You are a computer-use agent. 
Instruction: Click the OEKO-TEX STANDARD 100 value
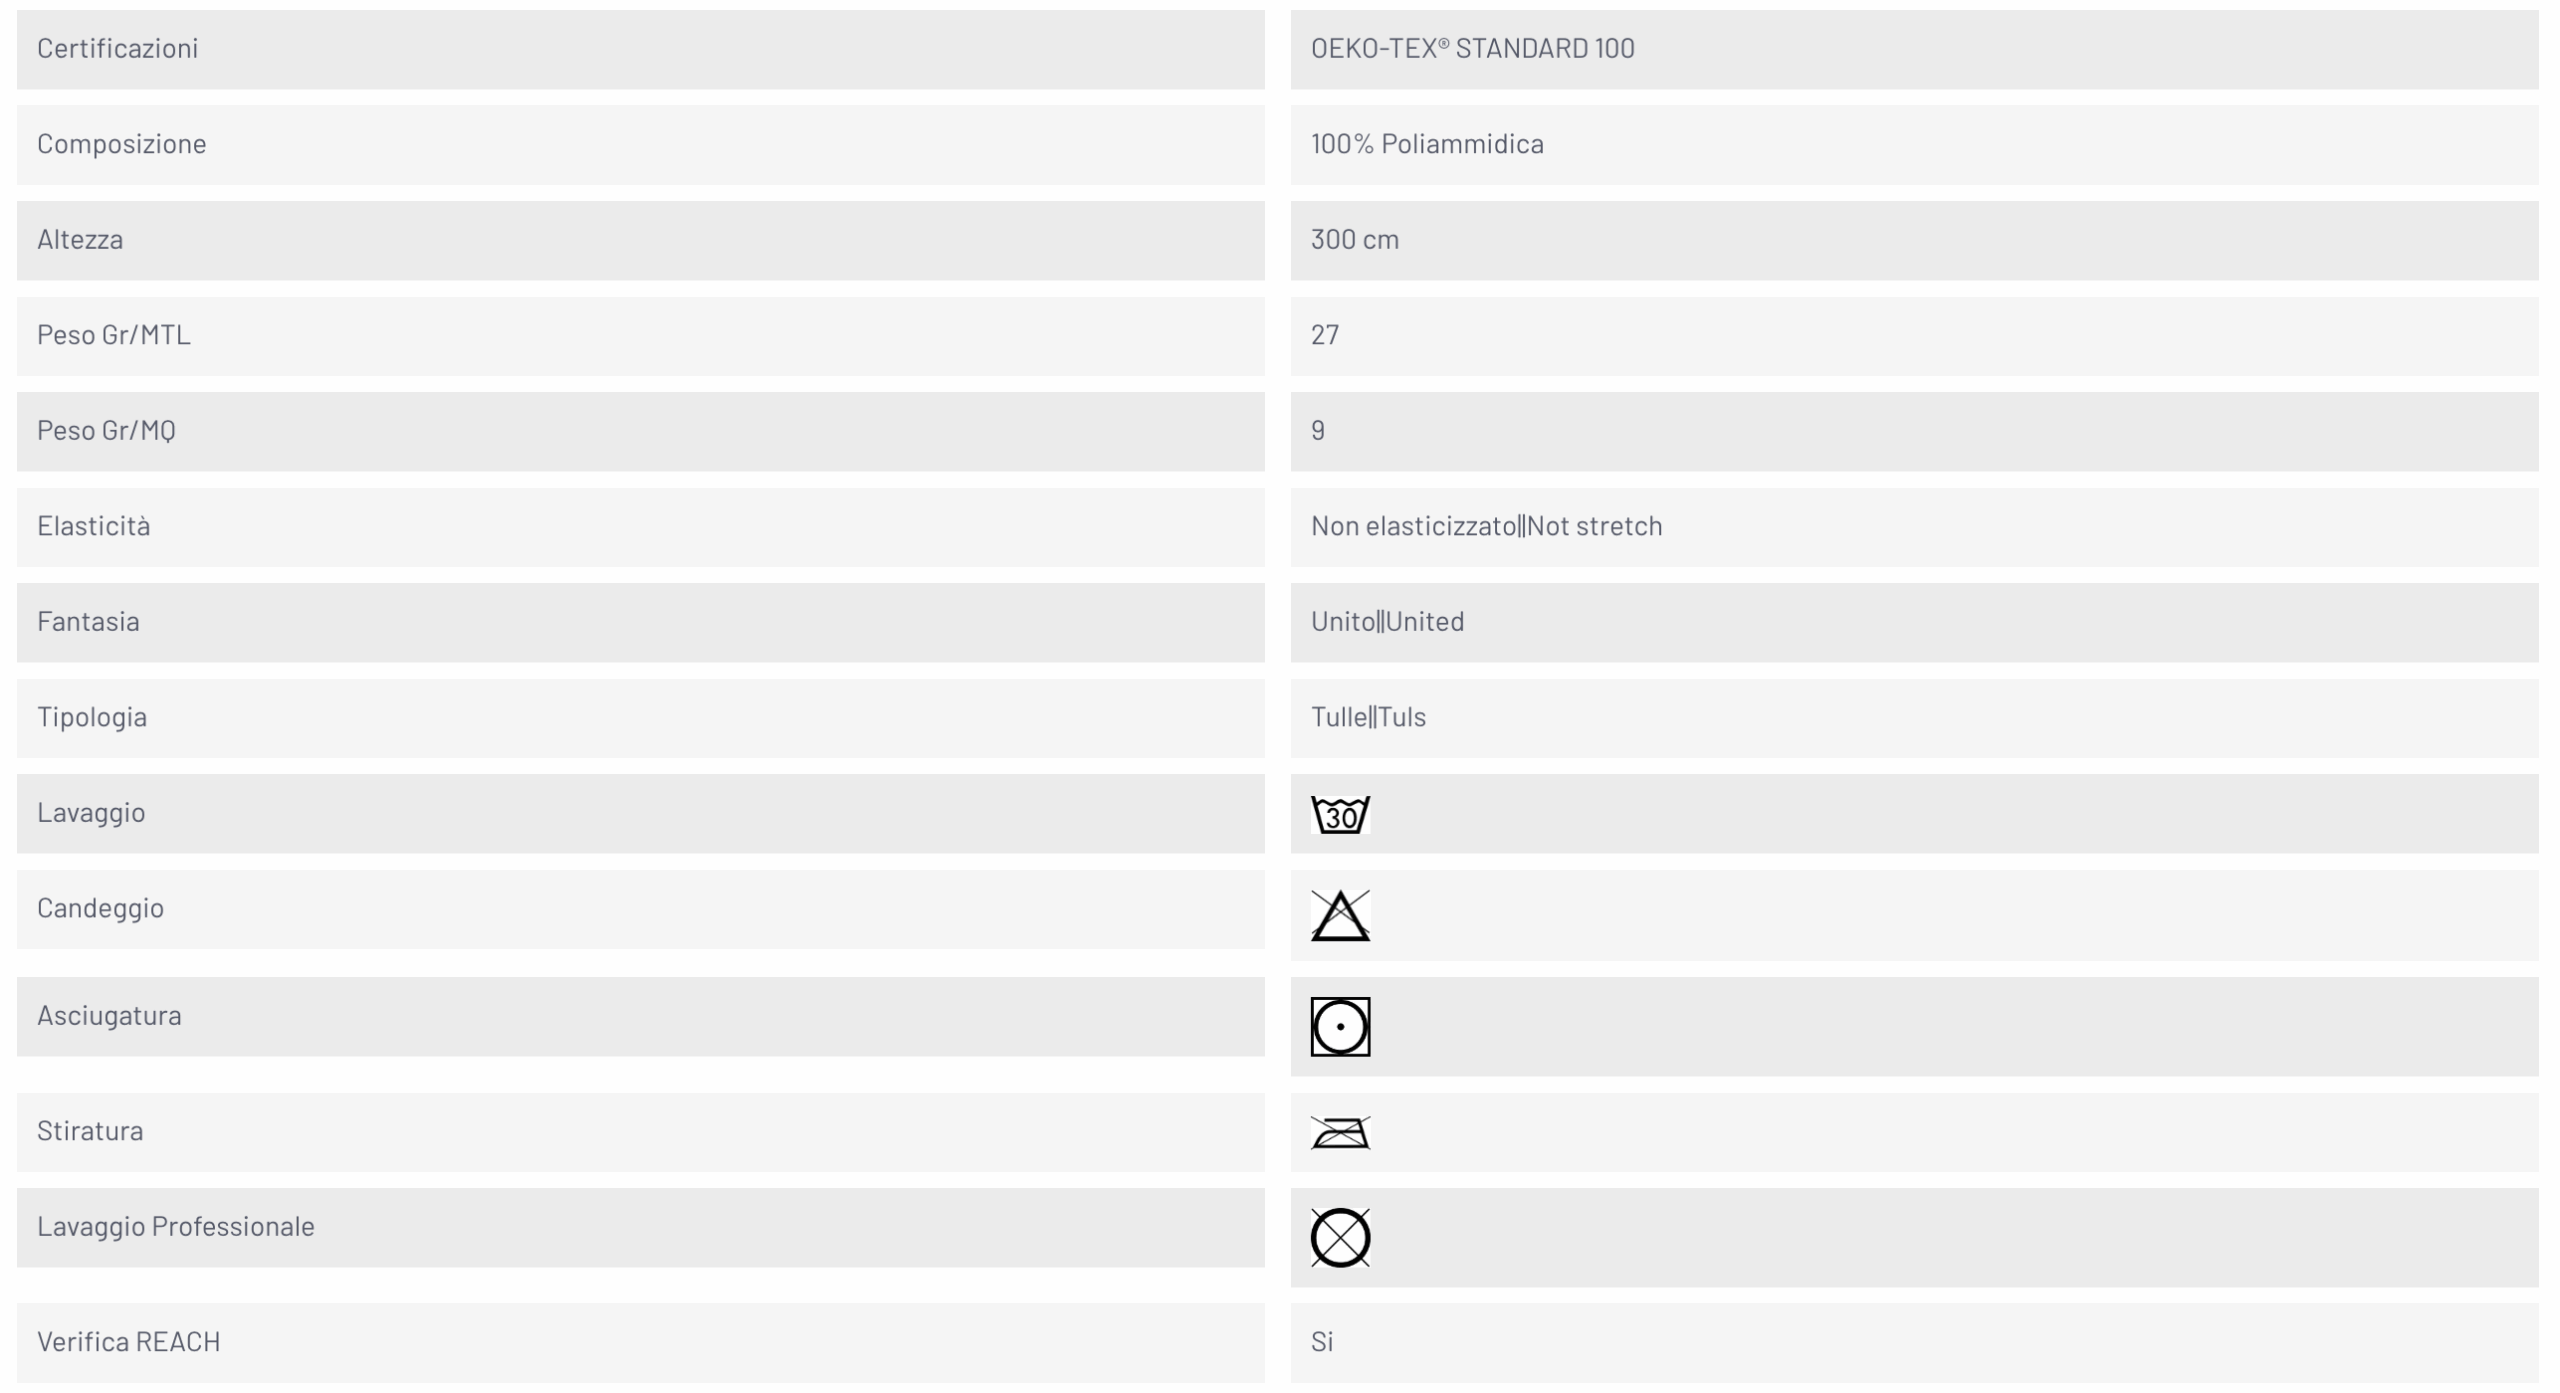click(x=1472, y=48)
